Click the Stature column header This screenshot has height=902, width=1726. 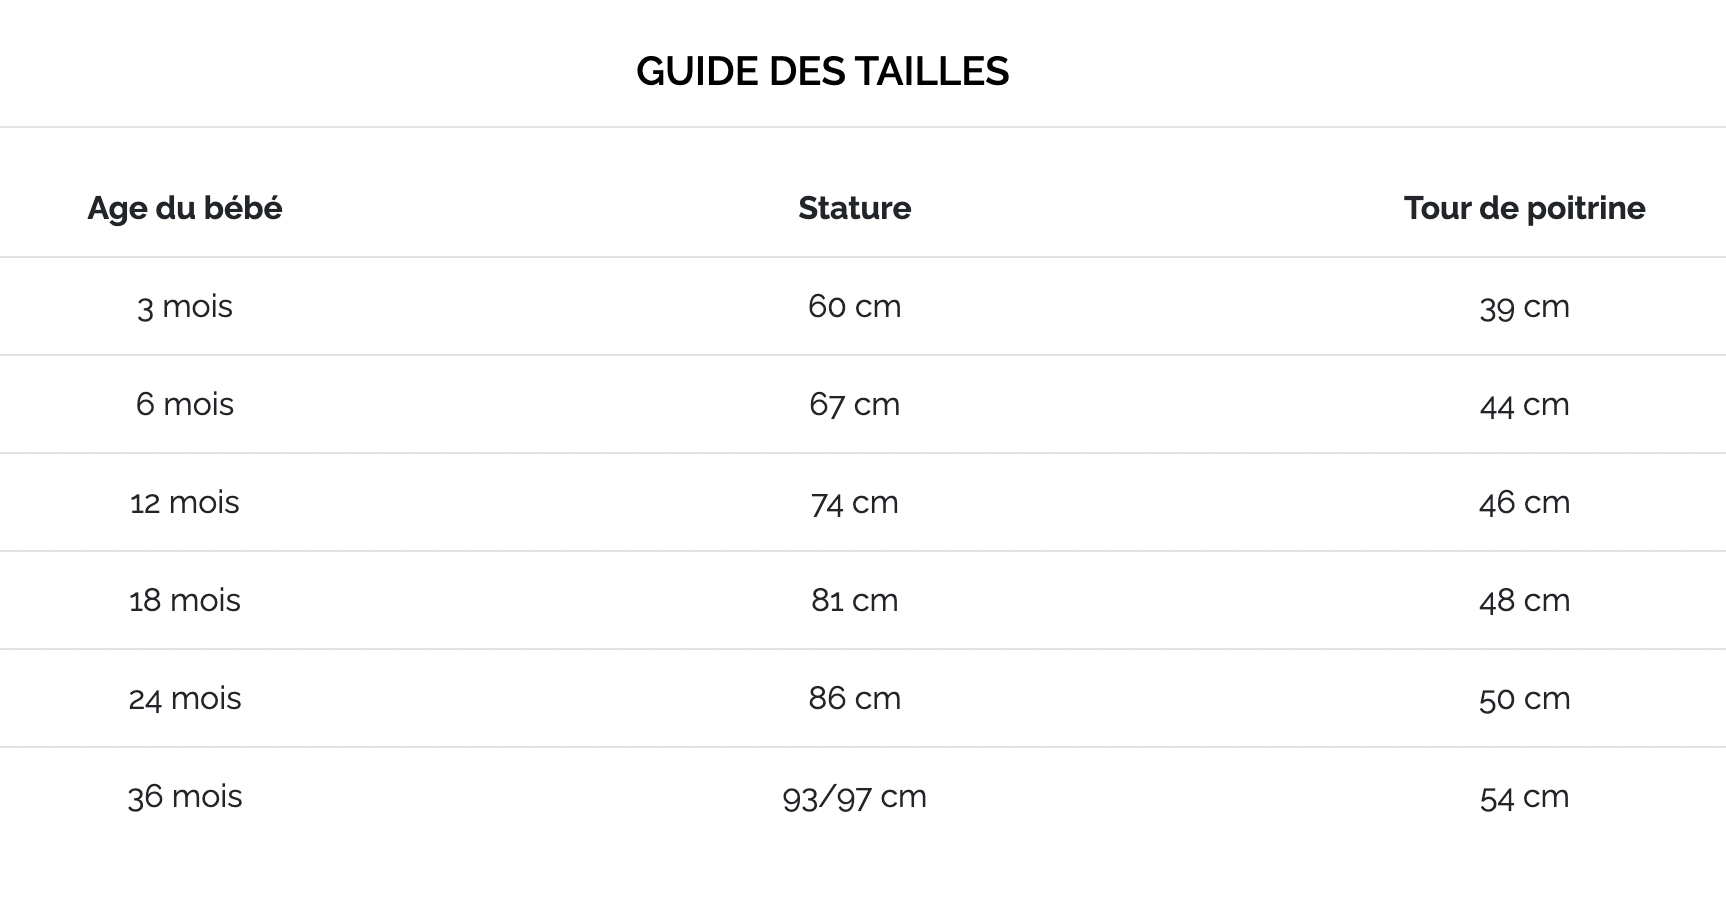pyautogui.click(x=854, y=208)
